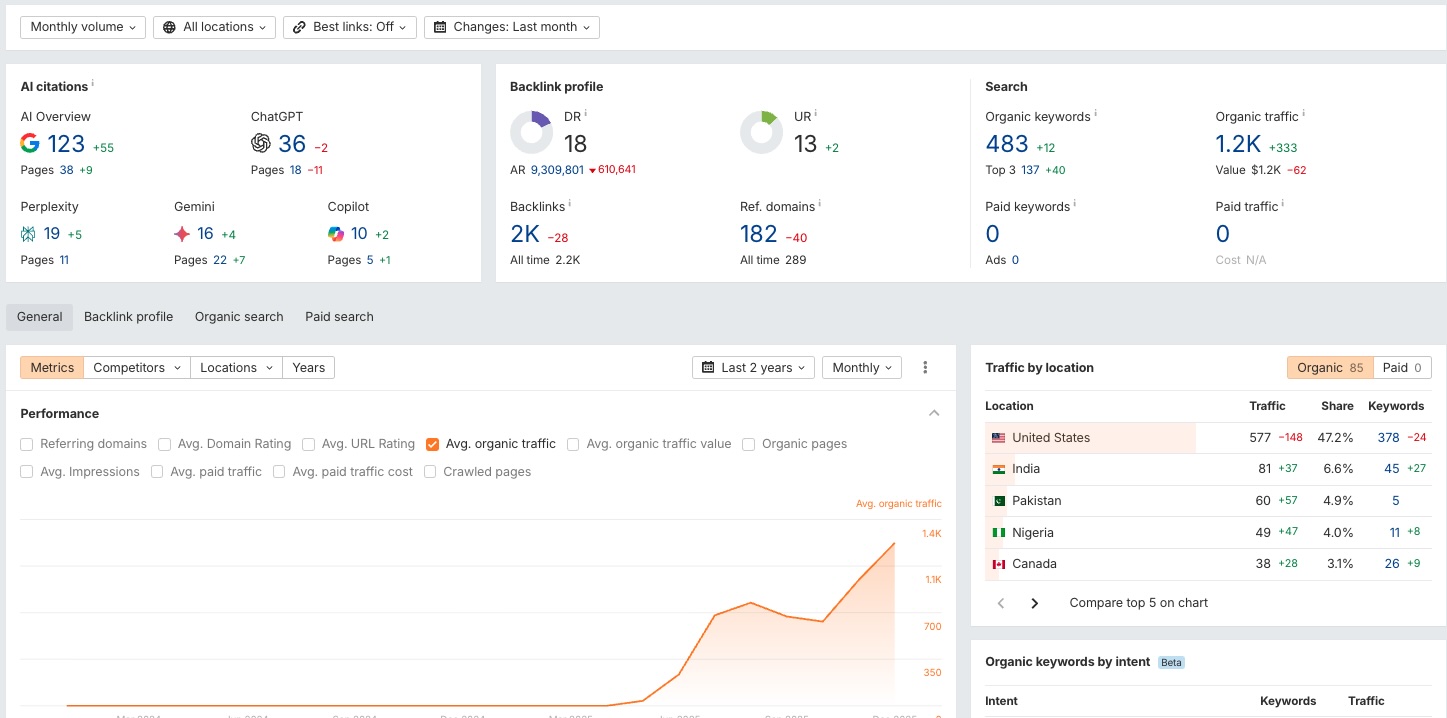The height and width of the screenshot is (718, 1447).
Task: Uncheck the Avg. organic traffic checkbox
Action: click(433, 444)
